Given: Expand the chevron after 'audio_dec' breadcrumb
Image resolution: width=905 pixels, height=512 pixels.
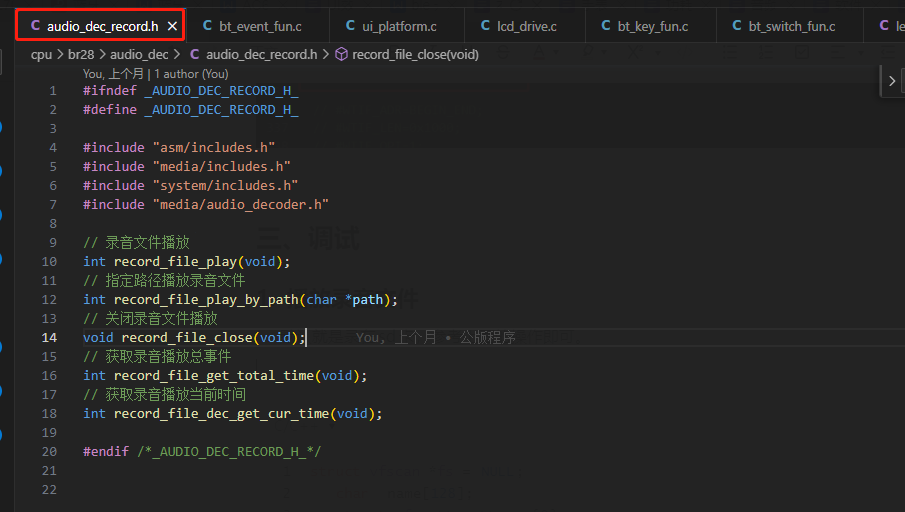Looking at the screenshot, I should (177, 54).
